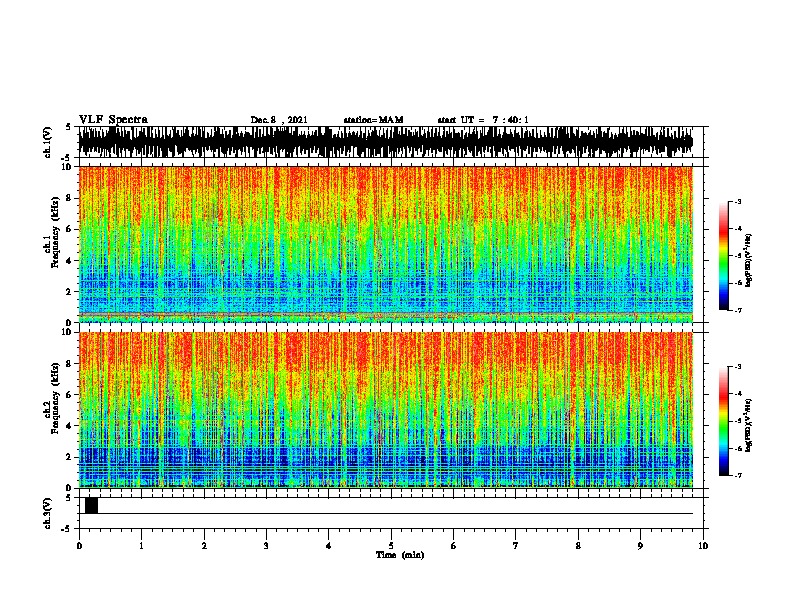Click time axis tick label "1"

[x=141, y=546]
